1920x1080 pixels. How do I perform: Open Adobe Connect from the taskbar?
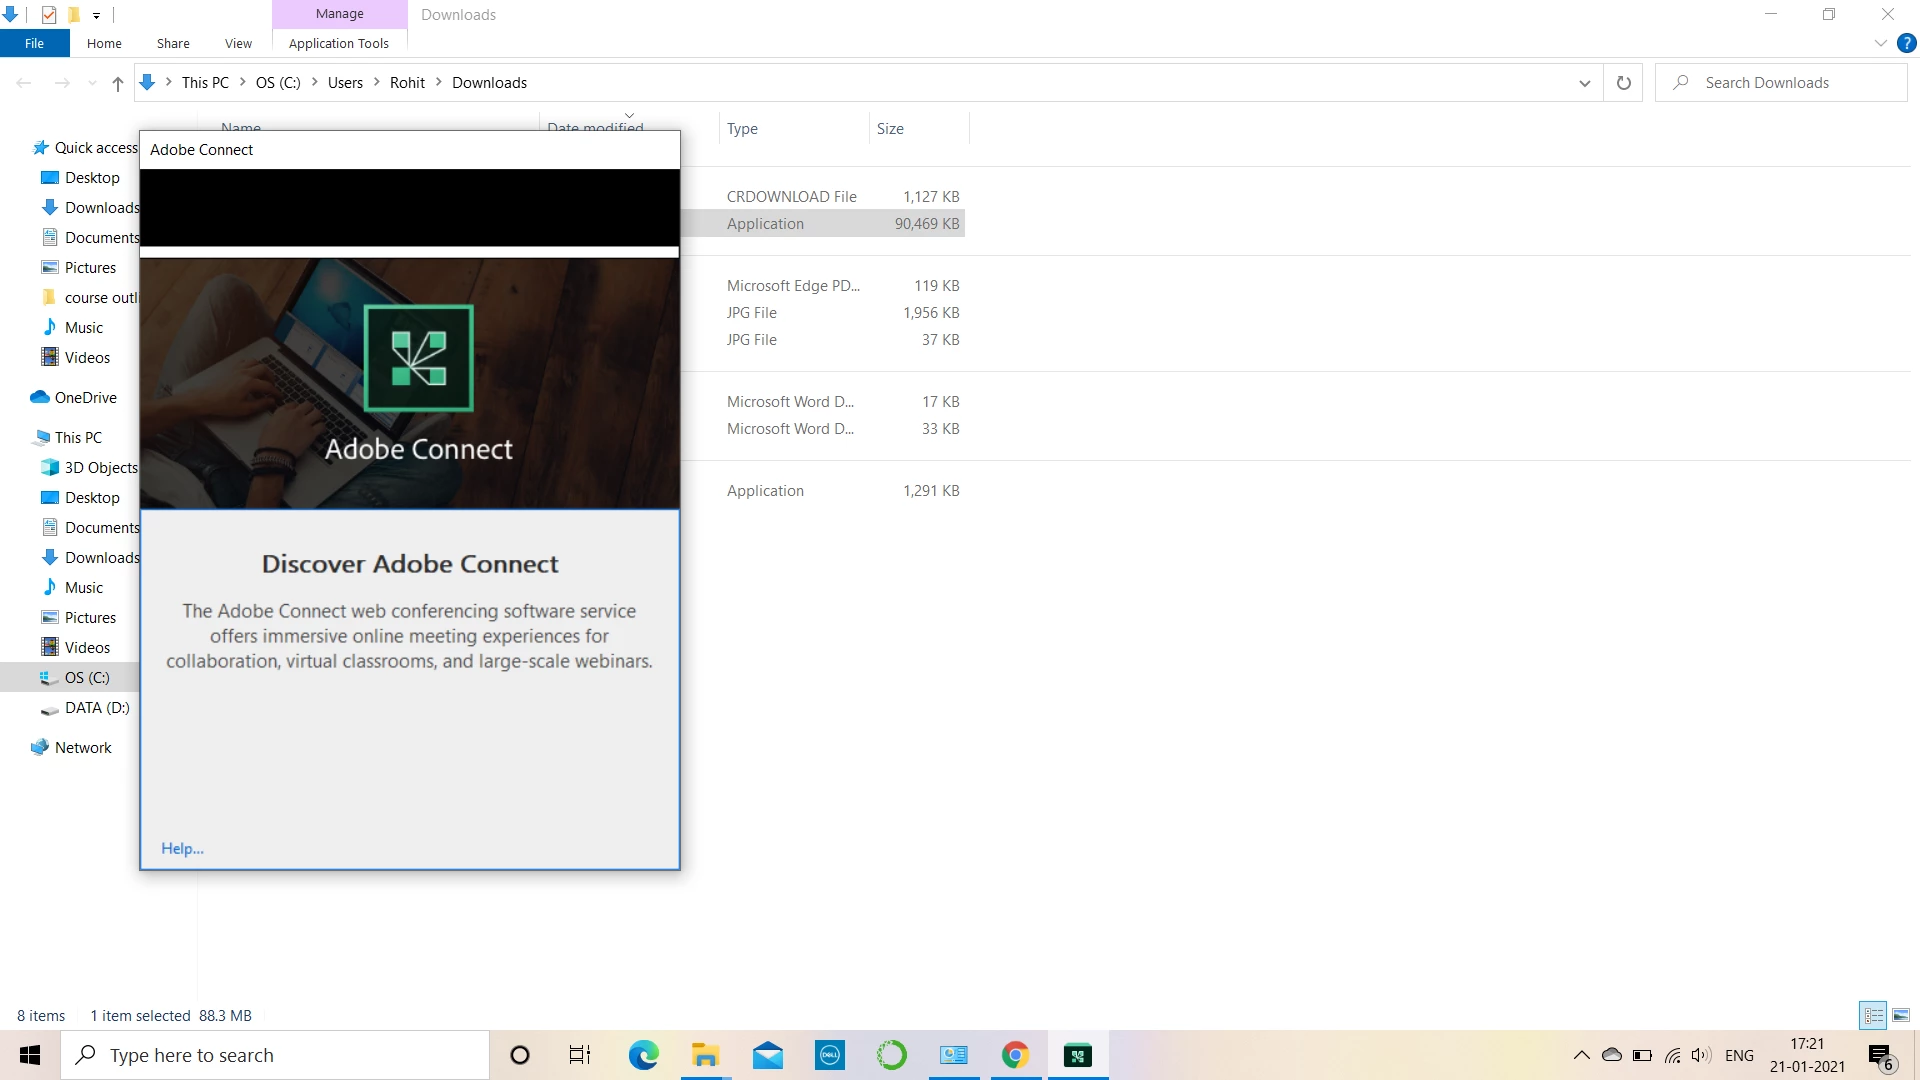tap(1077, 1055)
